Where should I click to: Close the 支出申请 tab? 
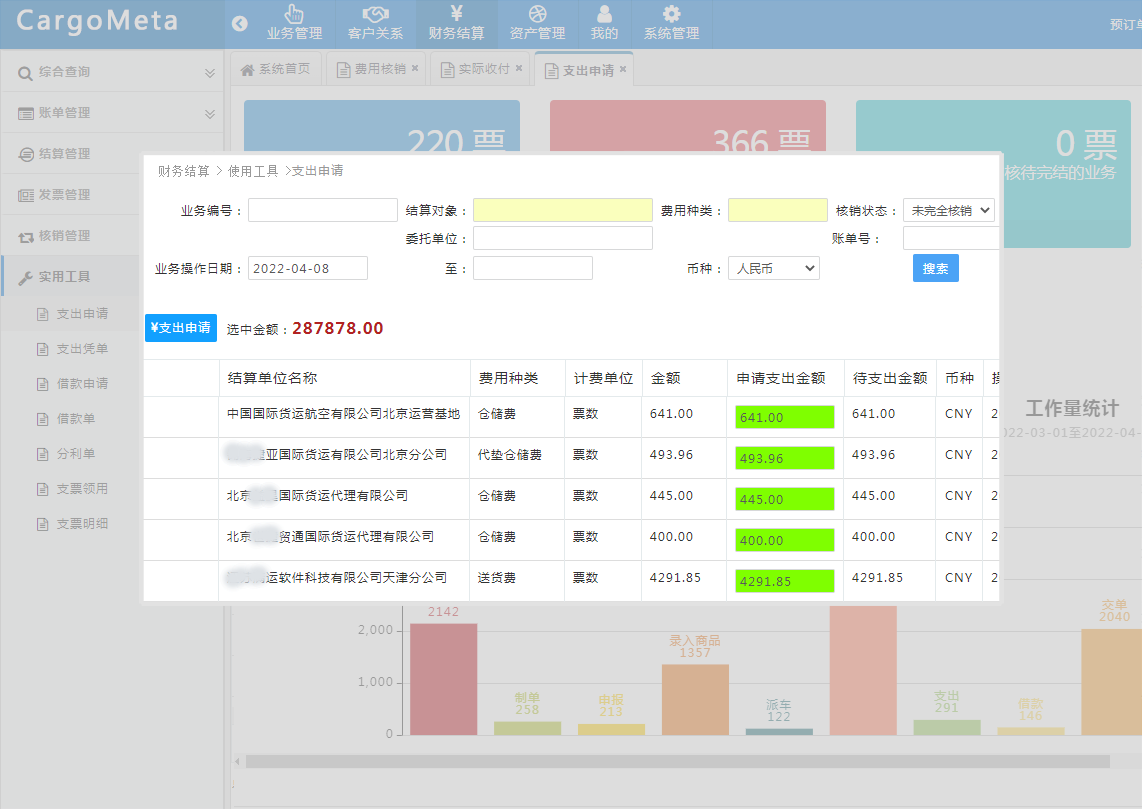point(623,69)
